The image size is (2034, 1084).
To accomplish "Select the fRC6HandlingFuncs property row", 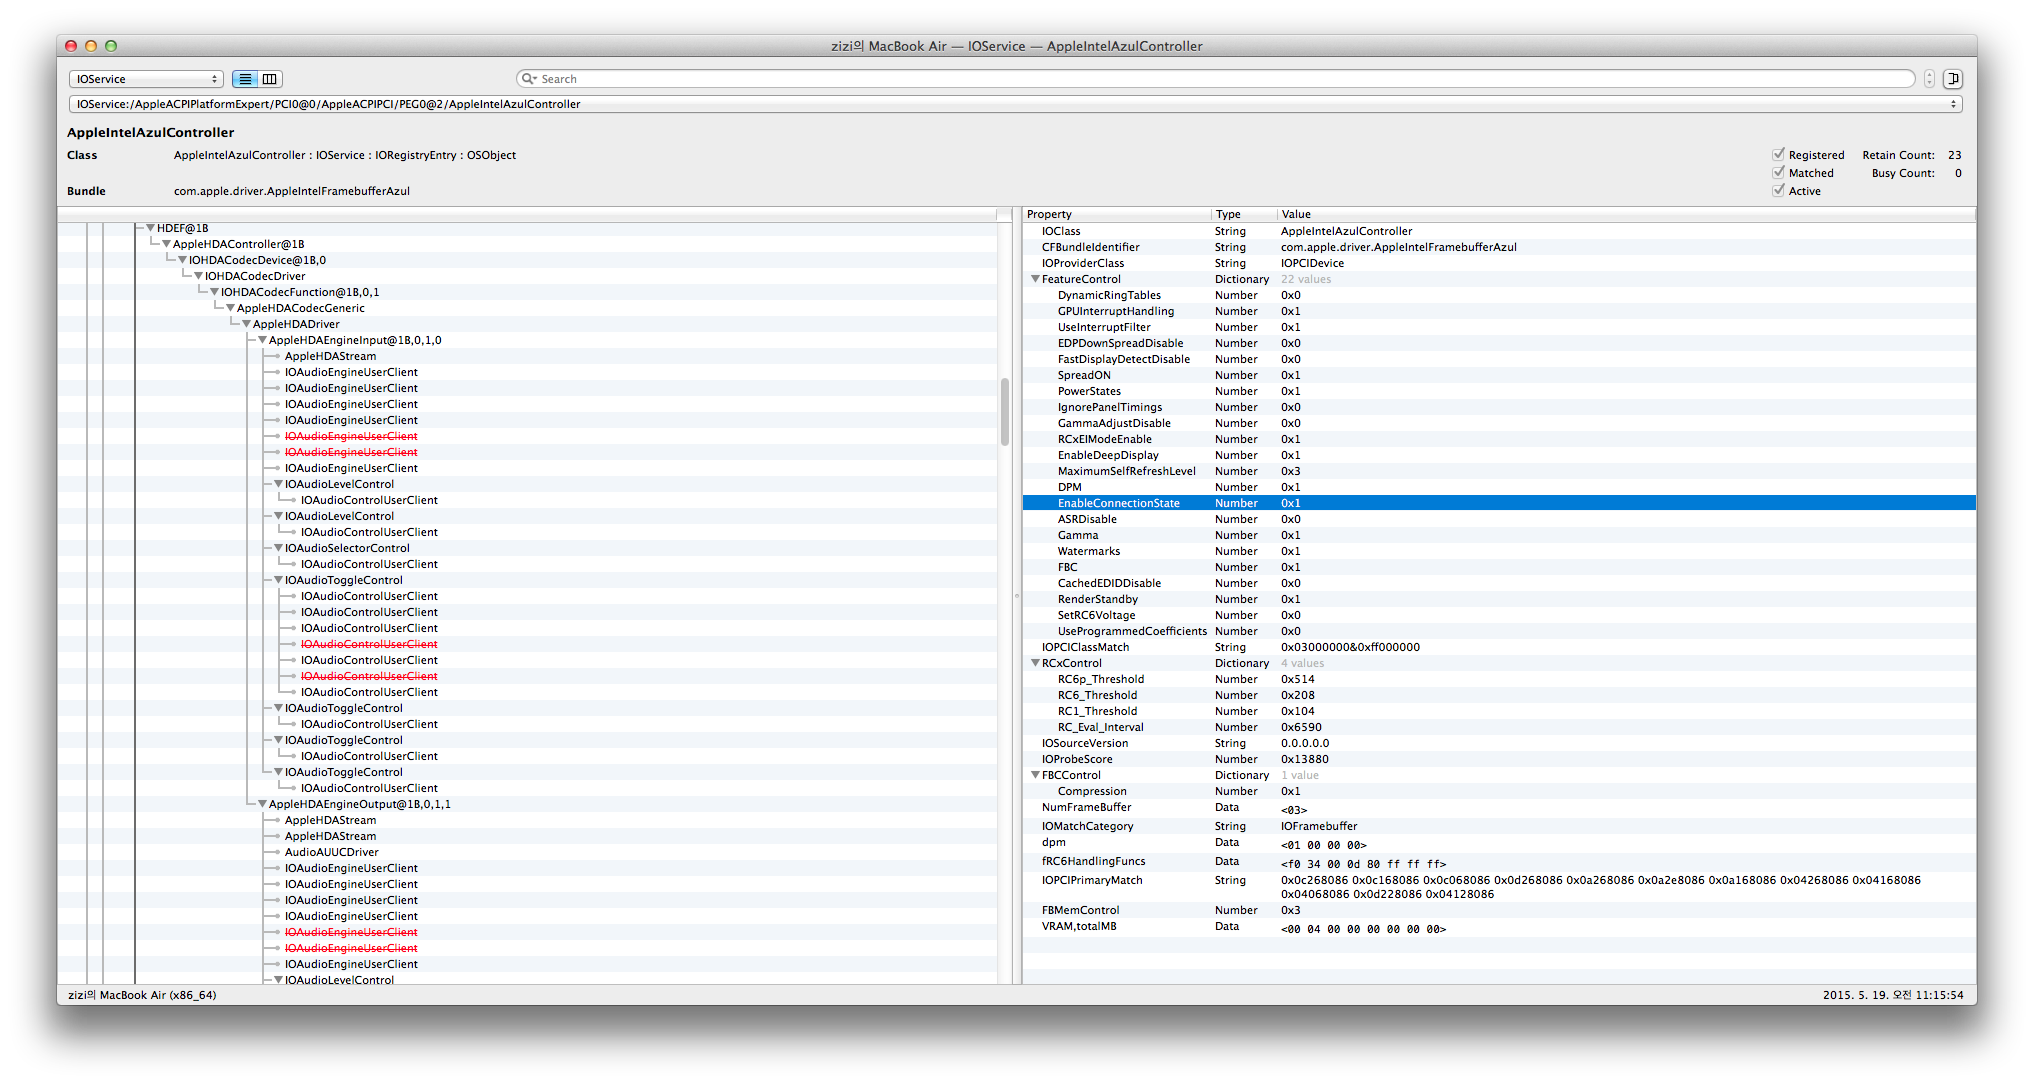I will point(1499,862).
